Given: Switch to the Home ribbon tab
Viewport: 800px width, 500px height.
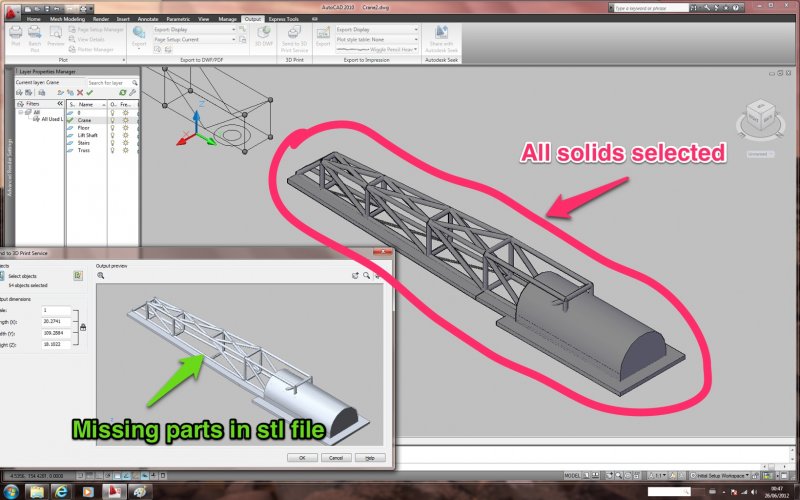Looking at the screenshot, I should point(34,19).
